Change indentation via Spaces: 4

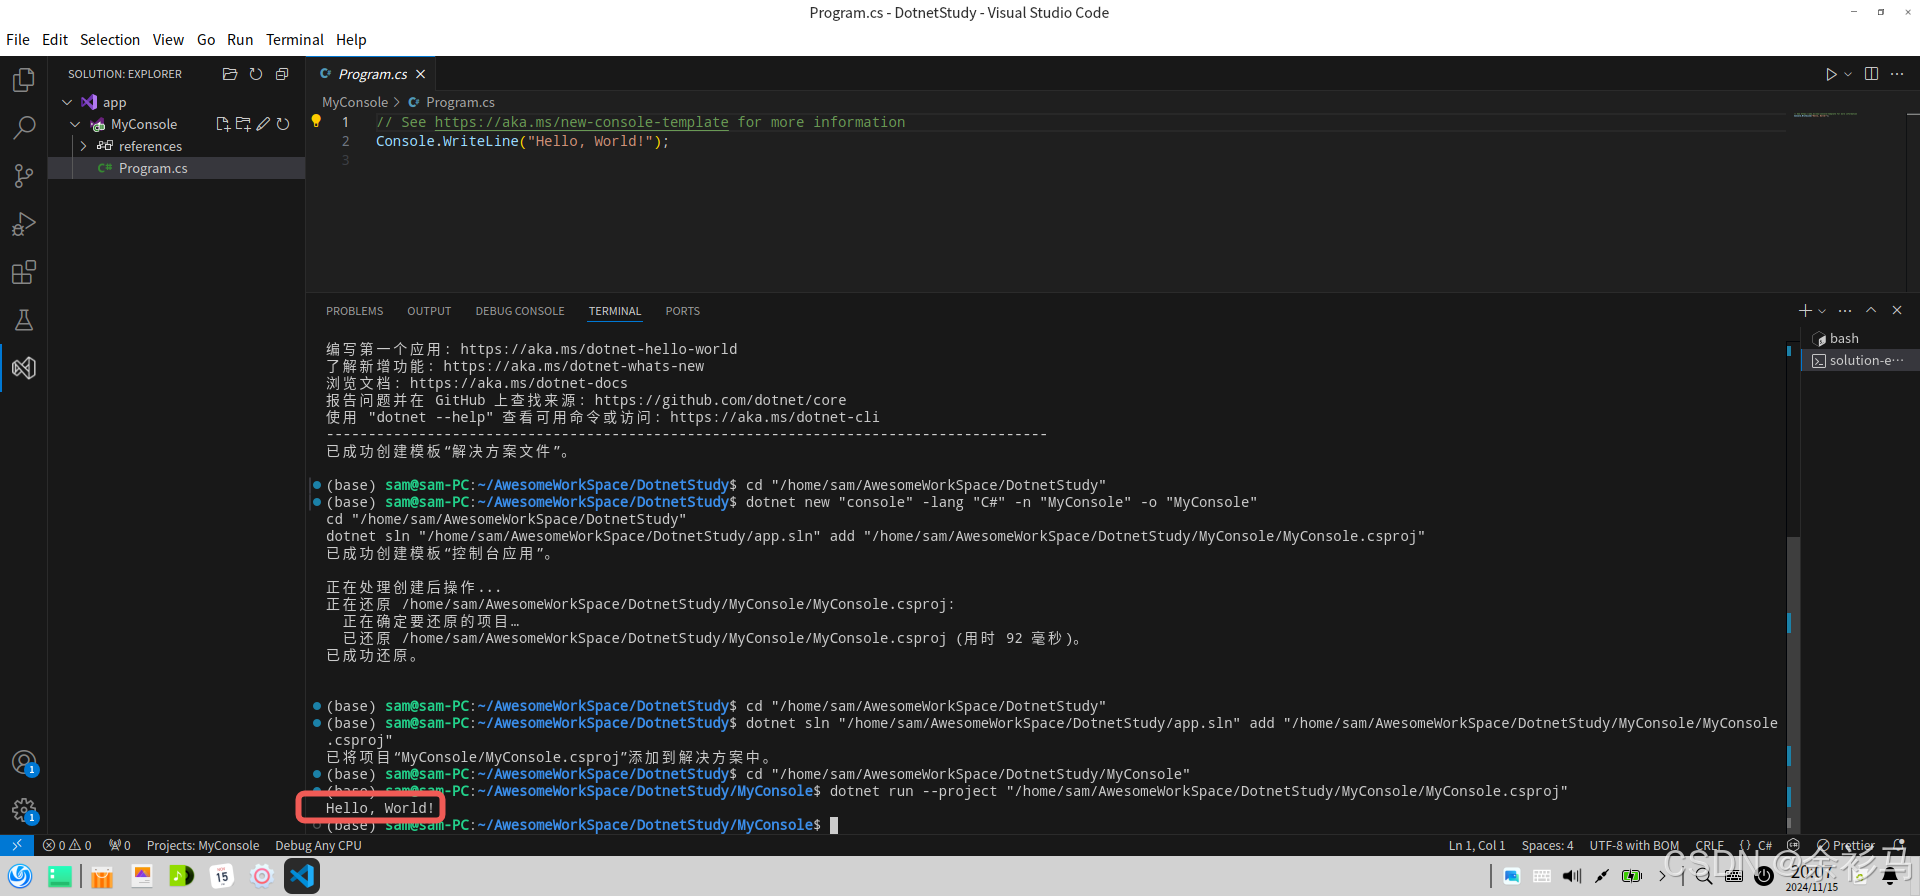(1547, 845)
